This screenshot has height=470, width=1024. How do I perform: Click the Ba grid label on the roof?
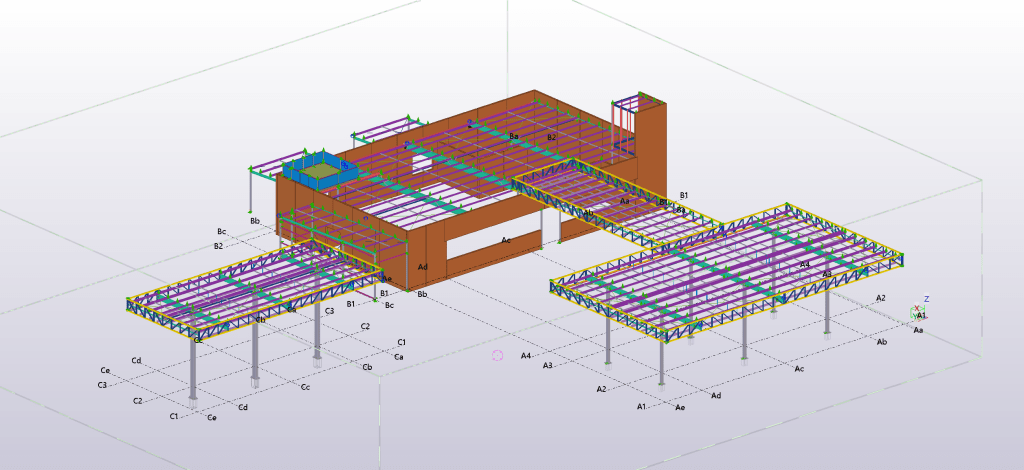coord(514,136)
